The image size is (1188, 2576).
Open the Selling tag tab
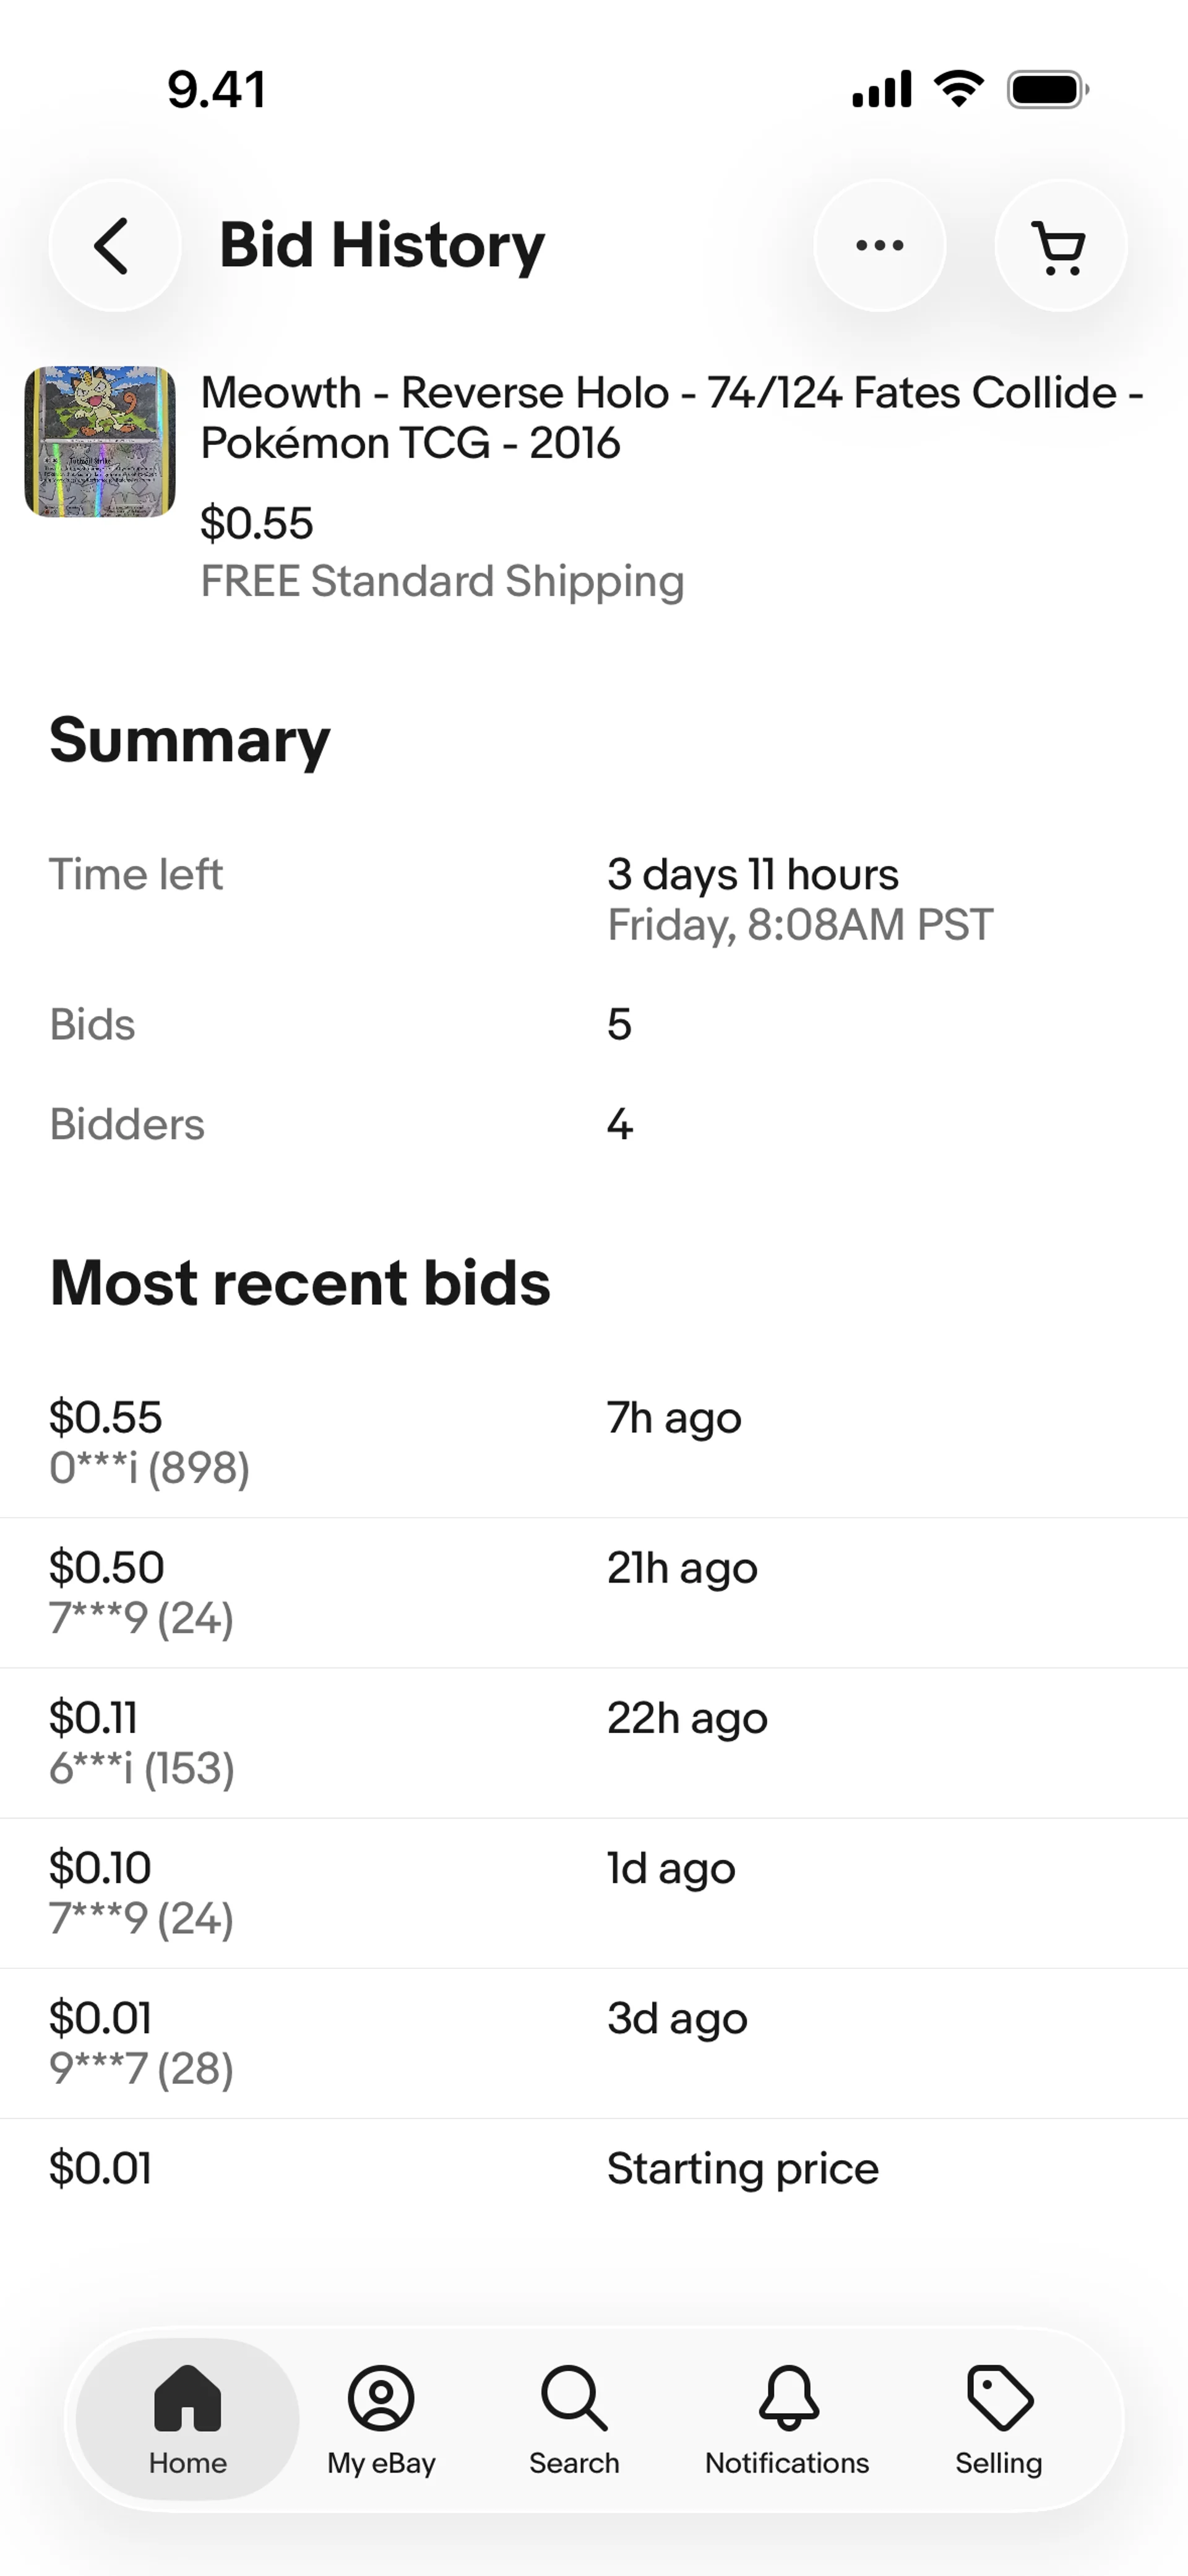(x=999, y=2418)
